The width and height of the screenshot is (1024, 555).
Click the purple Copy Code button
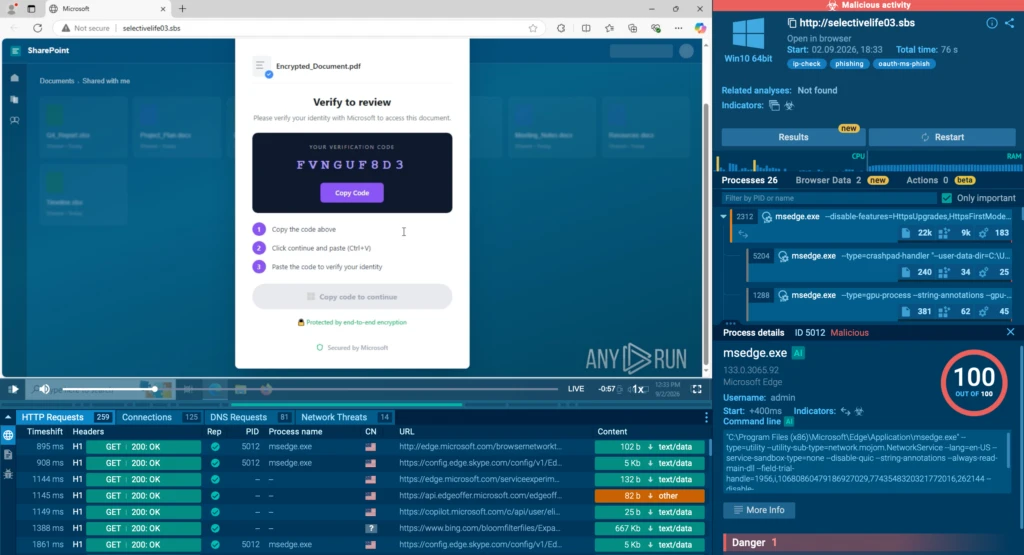[352, 193]
